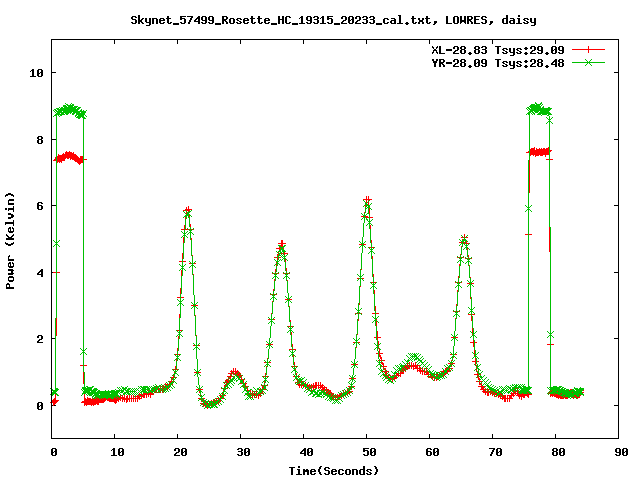Click the x-axis tick label 60
This screenshot has height=480, width=640.
coord(432,452)
